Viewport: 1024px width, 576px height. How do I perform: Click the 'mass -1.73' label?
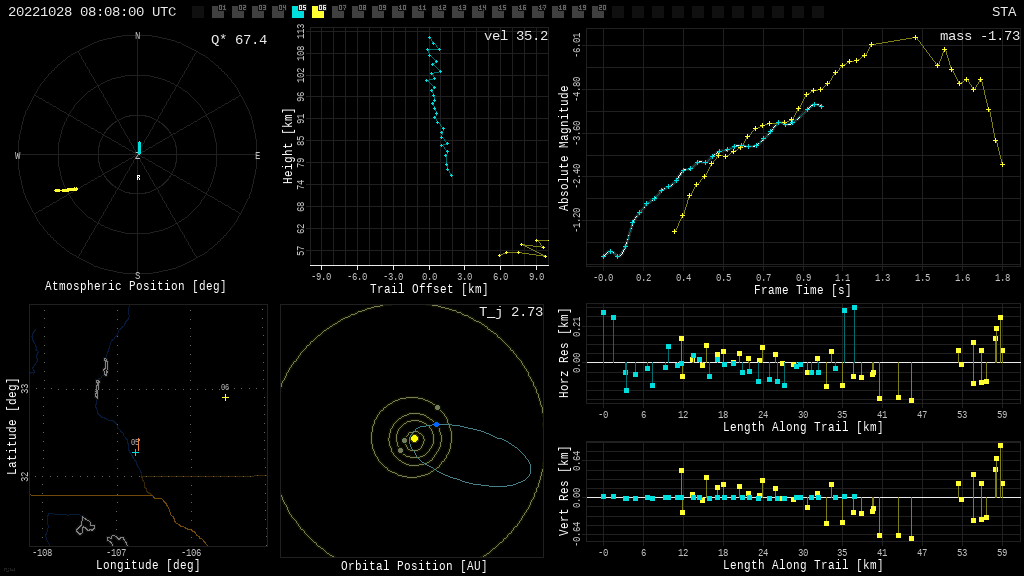pos(979,37)
